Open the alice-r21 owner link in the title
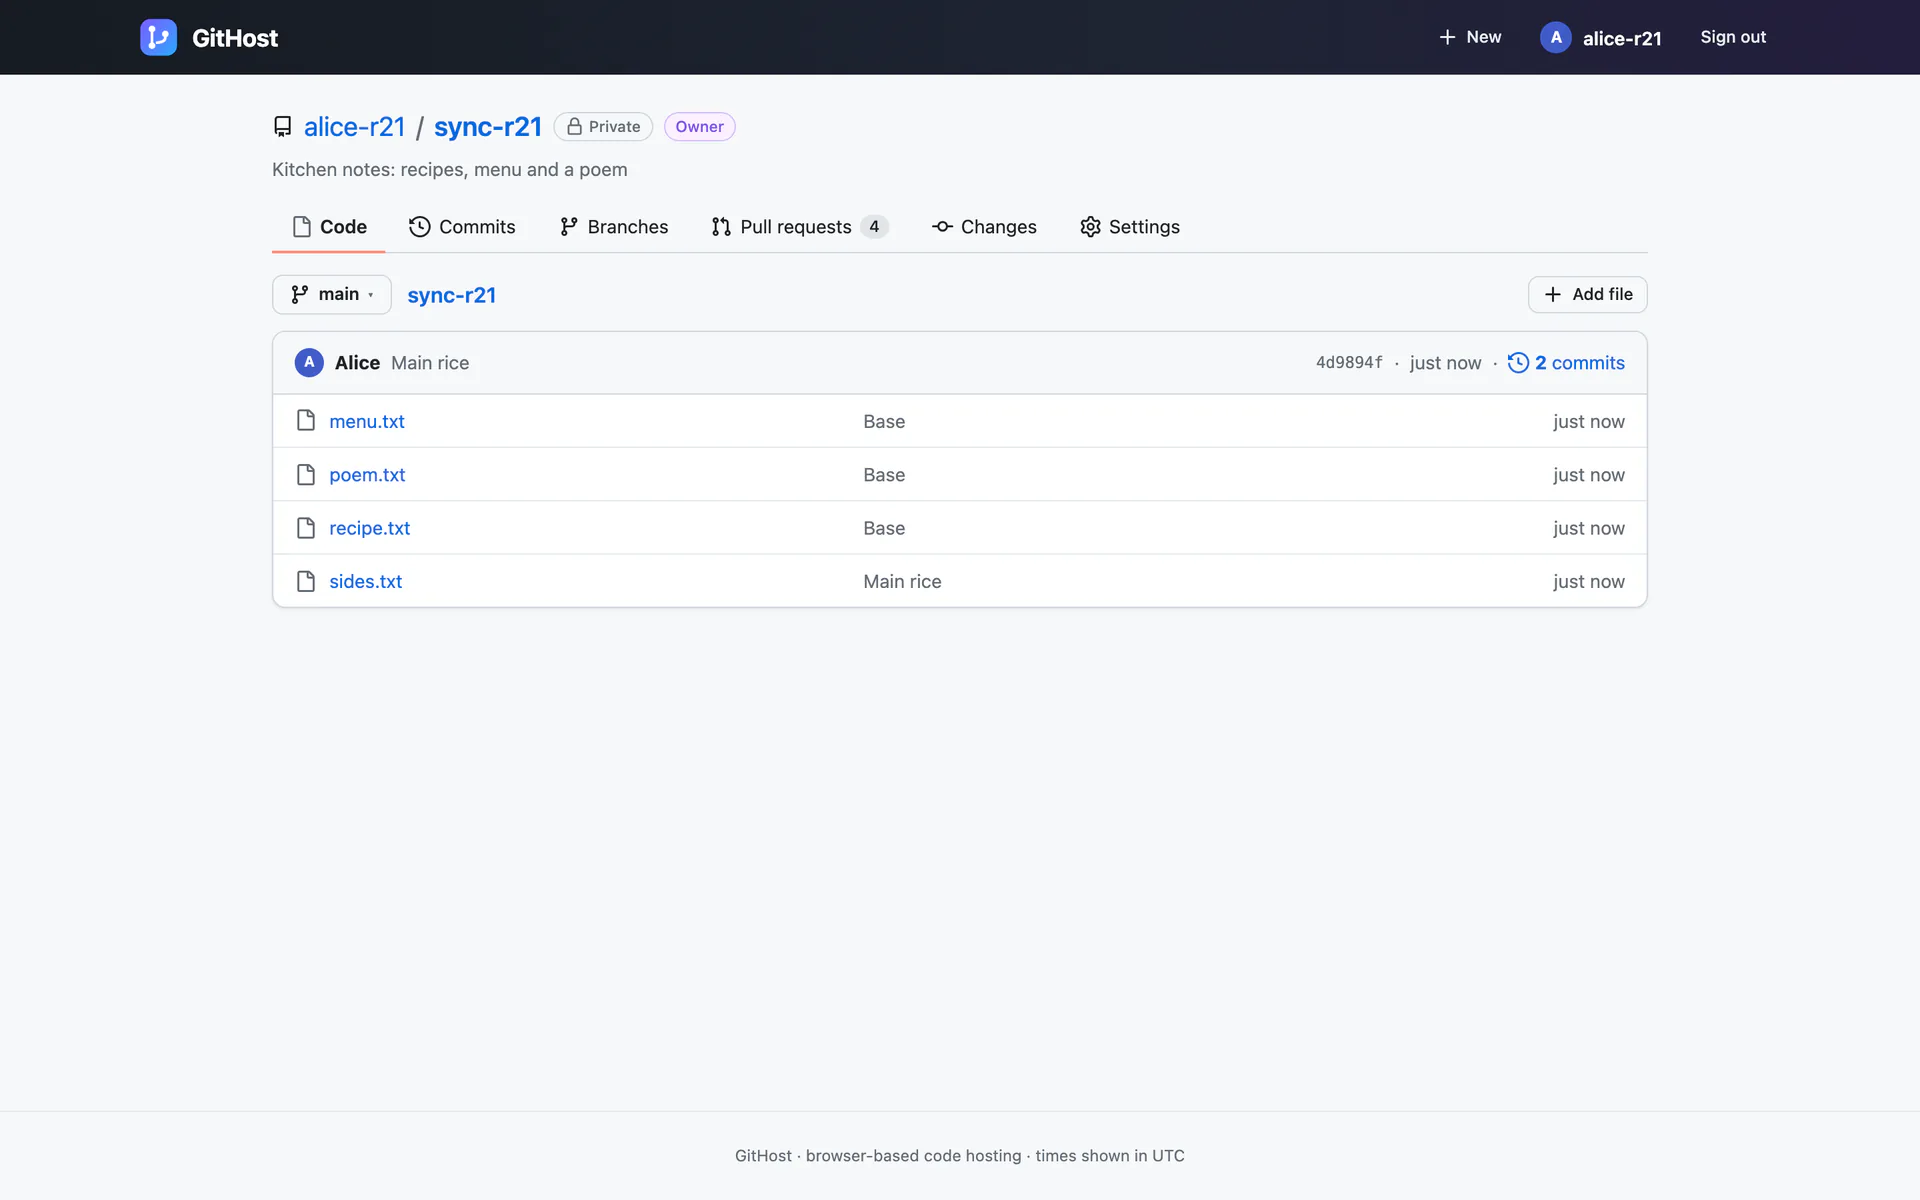This screenshot has height=1200, width=1920. click(x=354, y=127)
